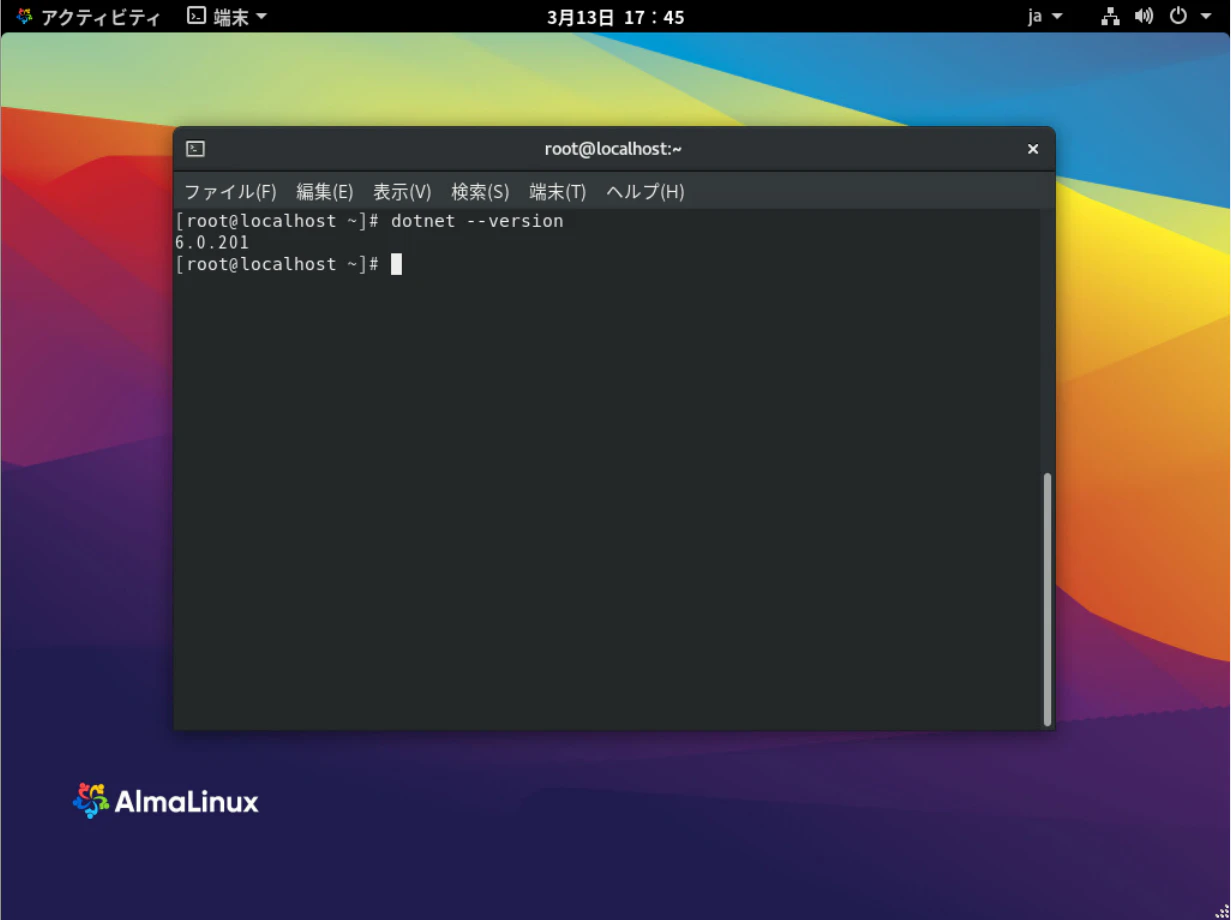Open the ファイル(F) menu
This screenshot has height=920, width=1231.
[x=230, y=191]
